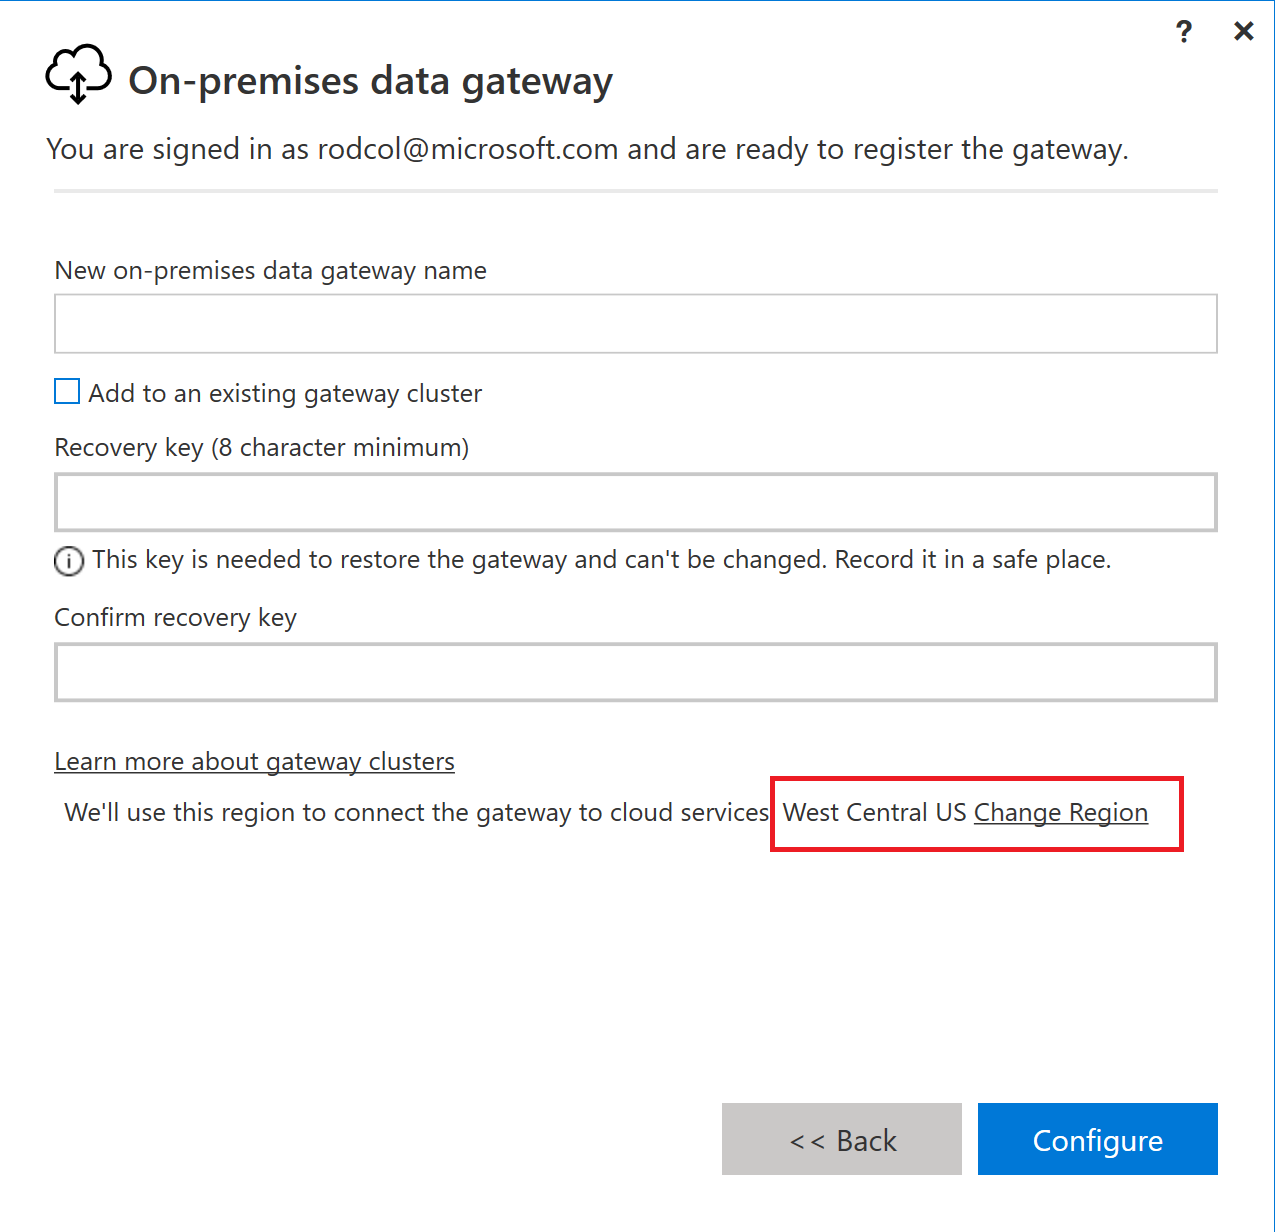The width and height of the screenshot is (1275, 1232).
Task: Click the West Central US region text
Action: pyautogui.click(x=874, y=813)
